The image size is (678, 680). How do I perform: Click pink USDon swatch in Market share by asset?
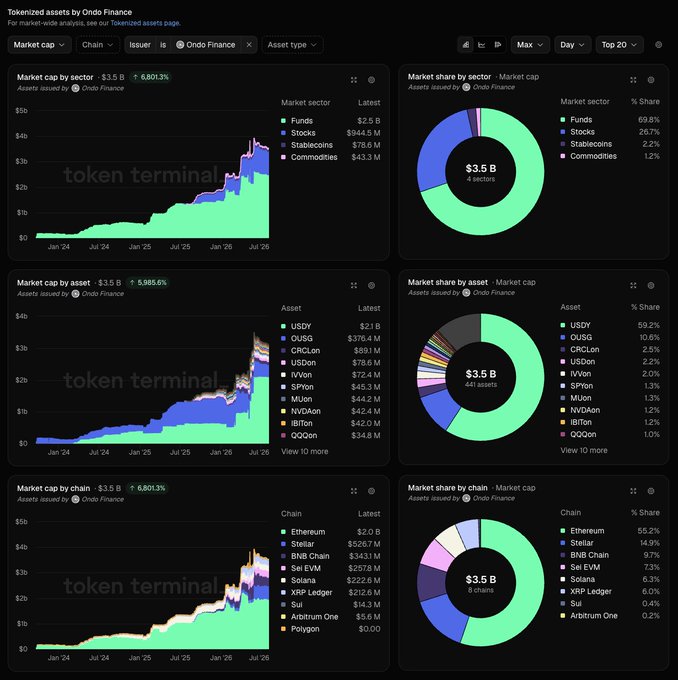[563, 362]
